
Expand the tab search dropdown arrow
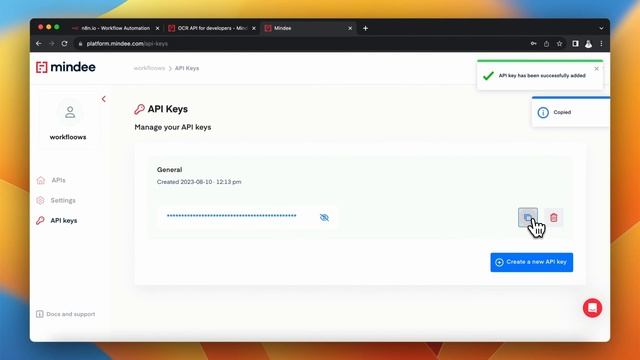[x=601, y=28]
